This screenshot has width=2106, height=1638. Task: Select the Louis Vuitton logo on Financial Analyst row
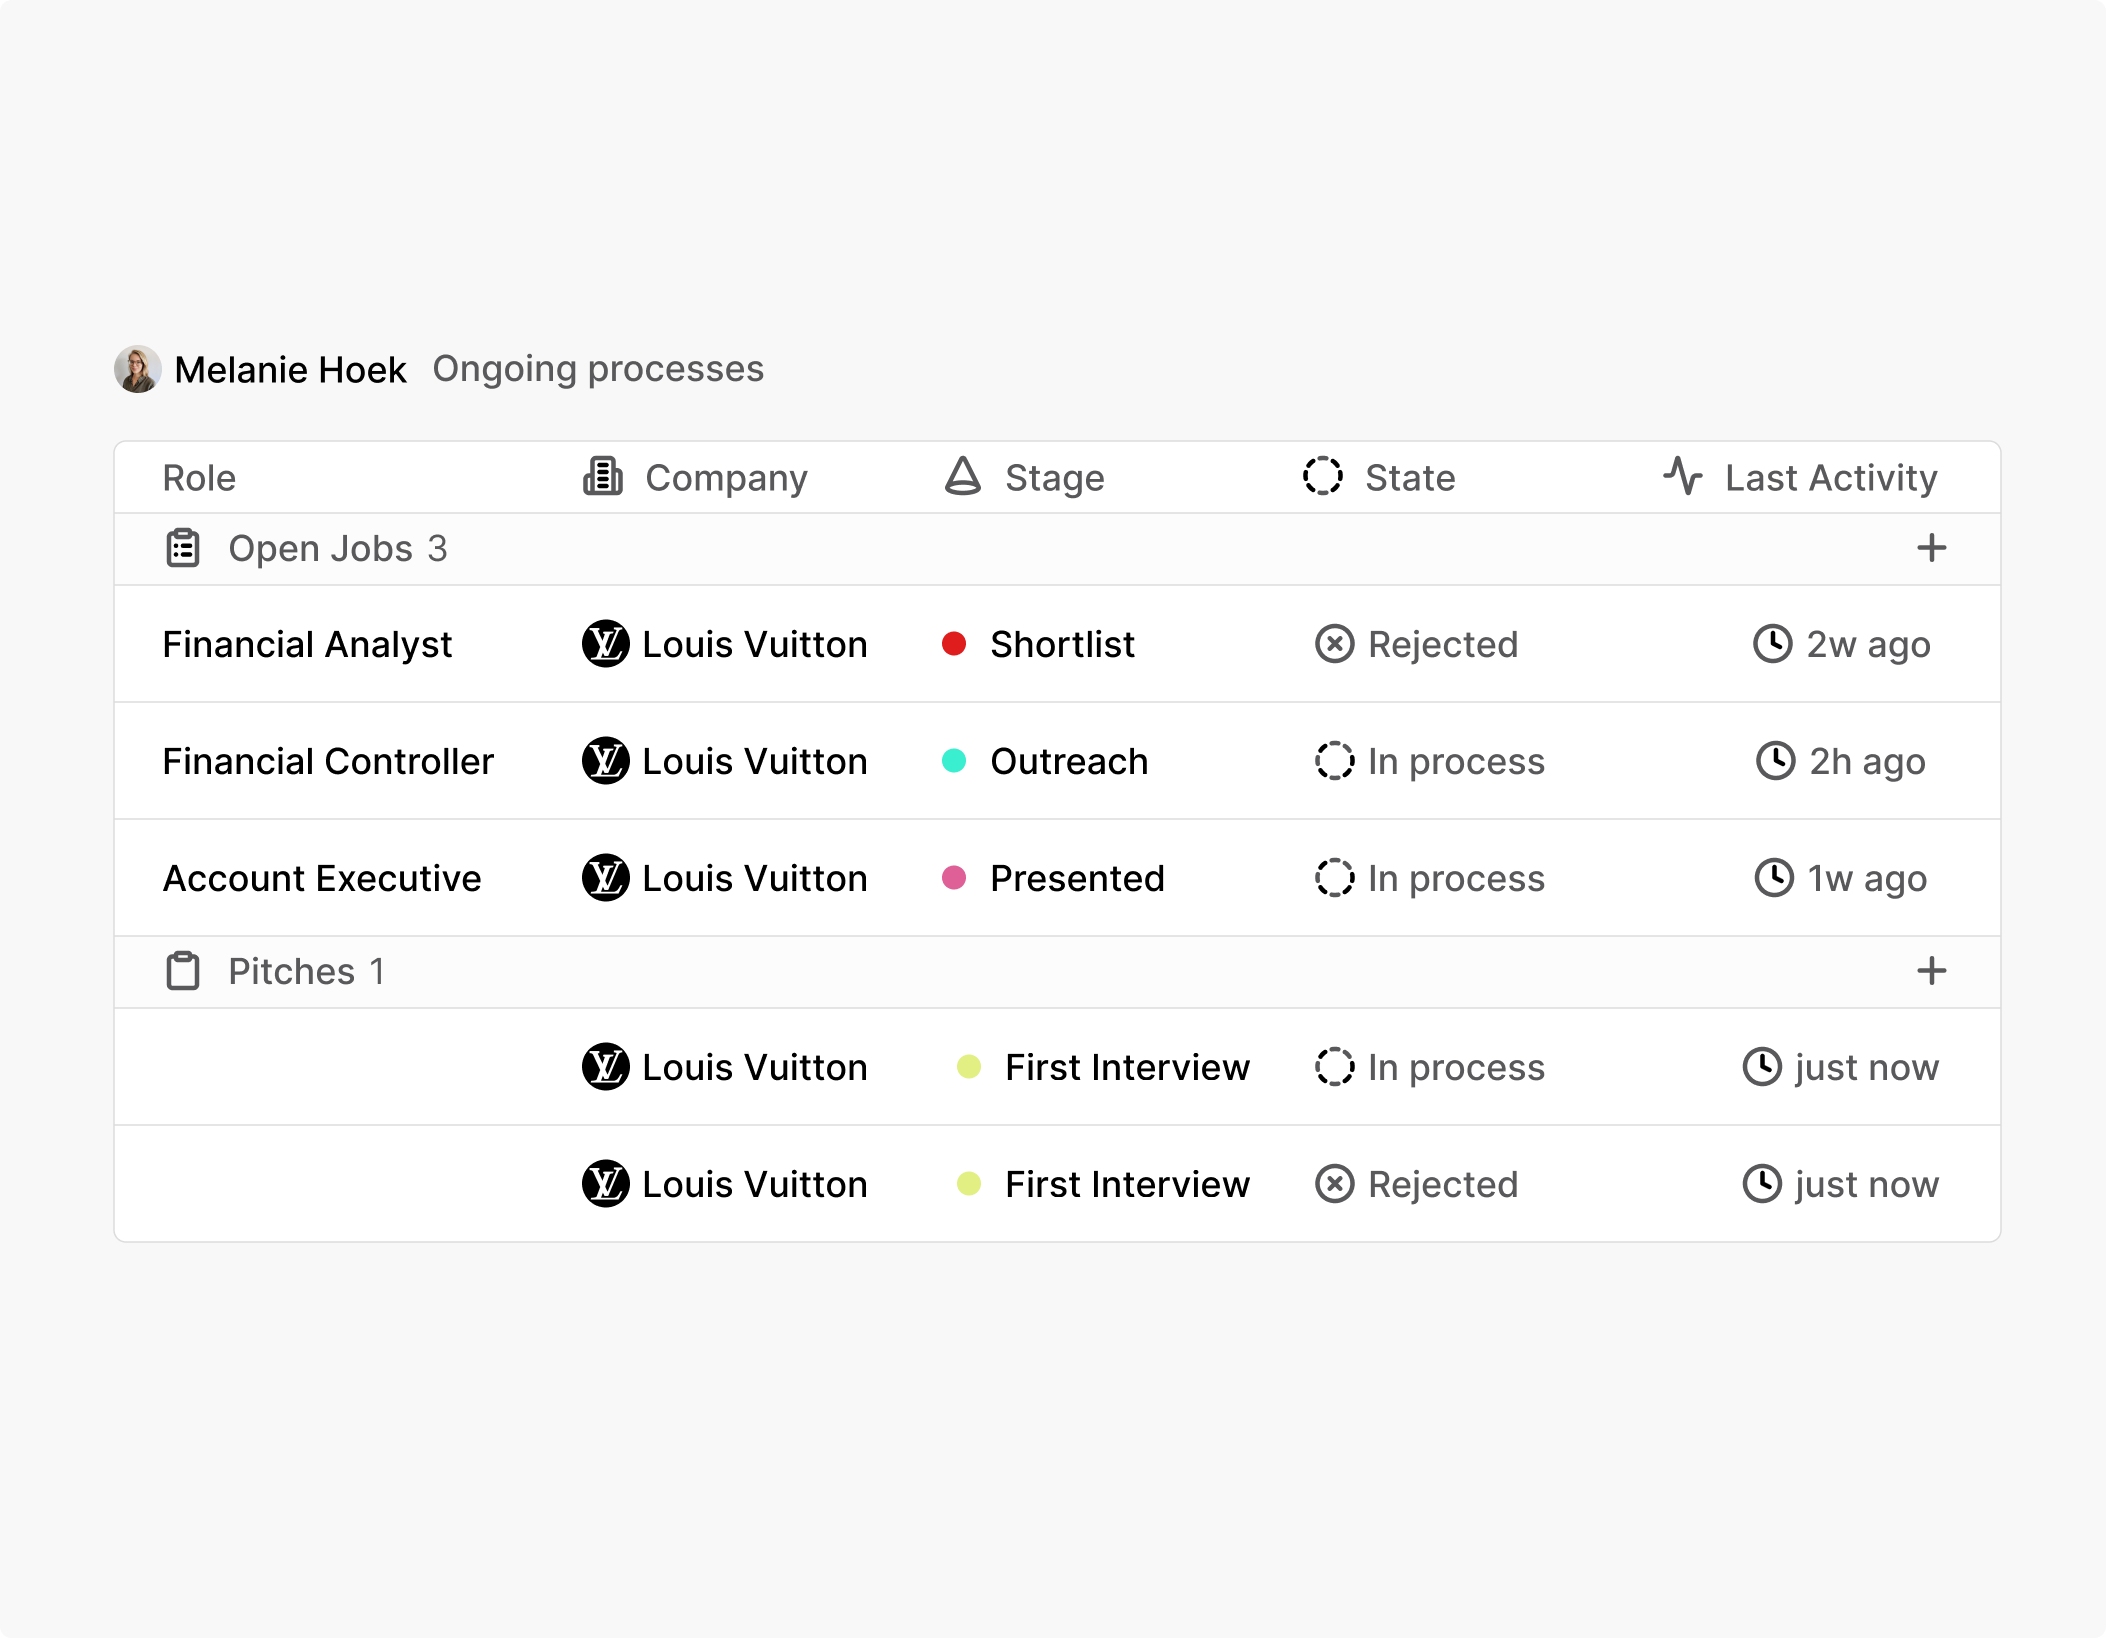point(606,644)
